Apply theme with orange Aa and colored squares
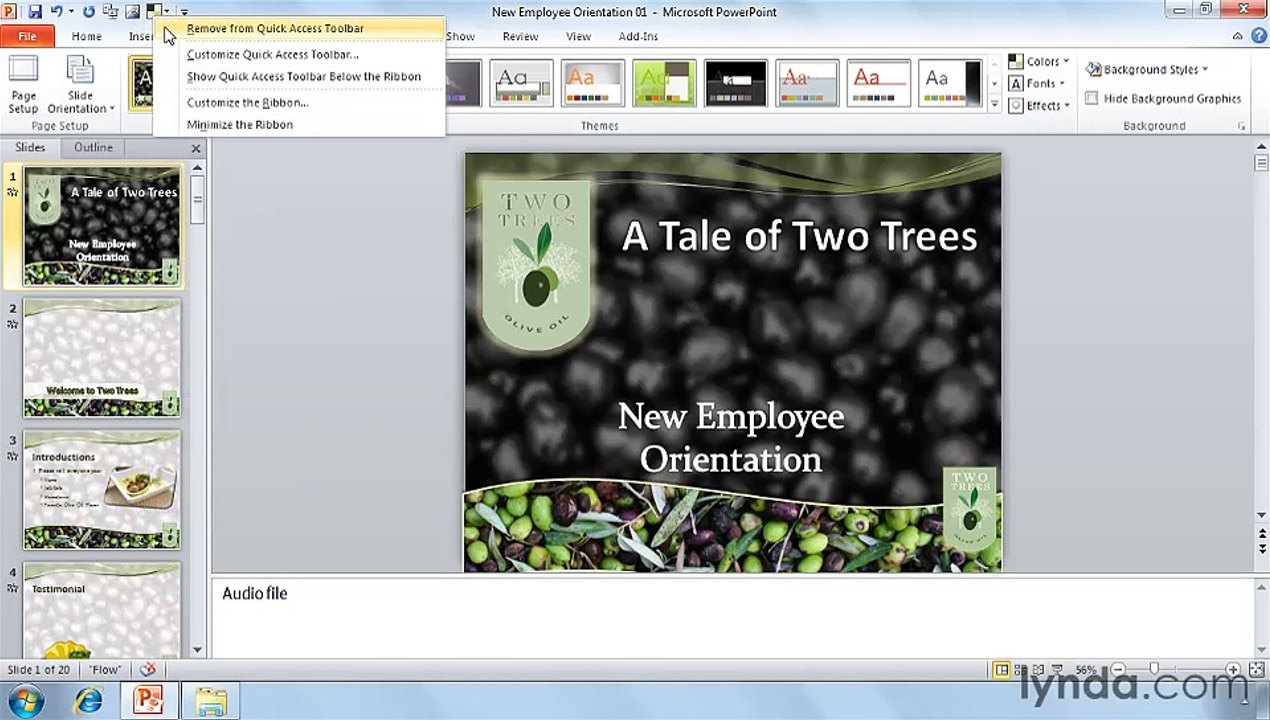The width and height of the screenshot is (1270, 720). pyautogui.click(x=593, y=84)
